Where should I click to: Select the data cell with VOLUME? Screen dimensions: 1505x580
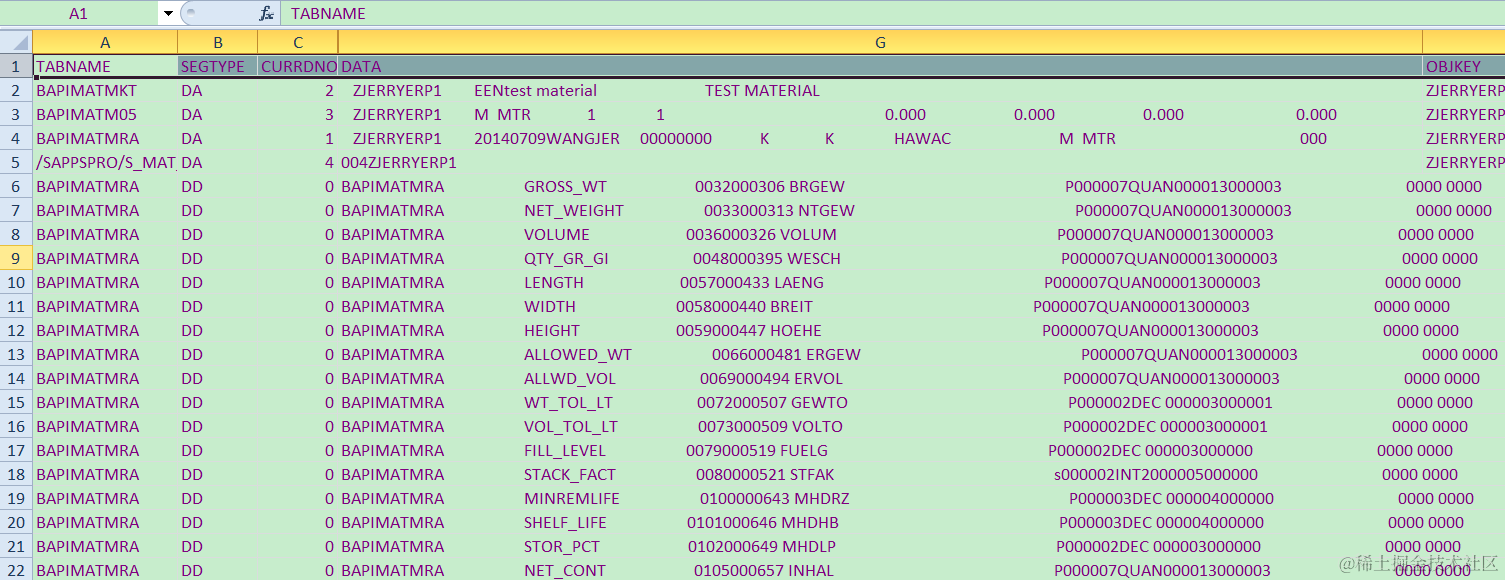[x=880, y=235]
